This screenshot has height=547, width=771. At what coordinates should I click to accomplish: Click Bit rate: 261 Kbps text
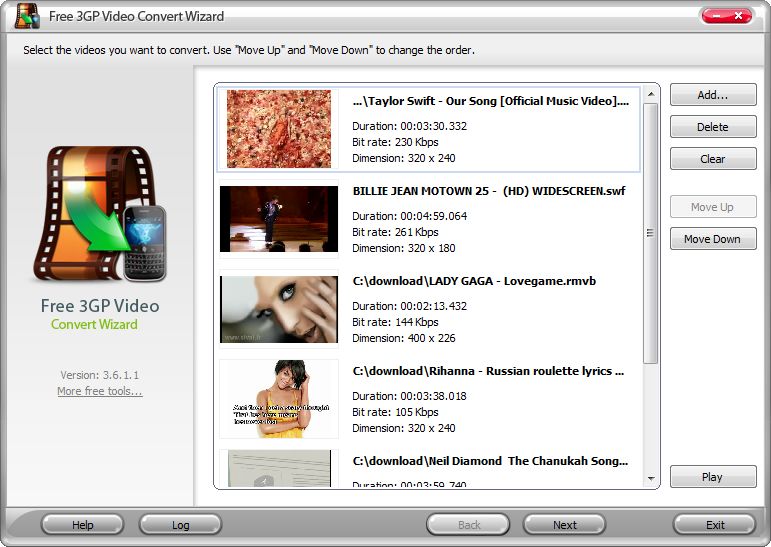point(395,232)
